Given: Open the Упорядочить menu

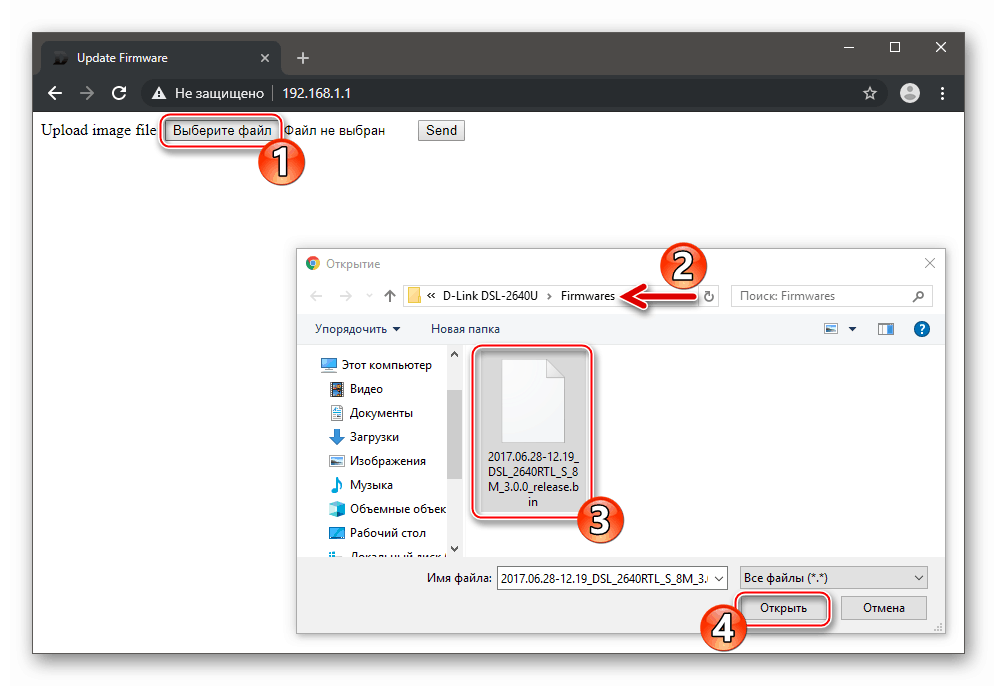Looking at the screenshot, I should [x=357, y=329].
